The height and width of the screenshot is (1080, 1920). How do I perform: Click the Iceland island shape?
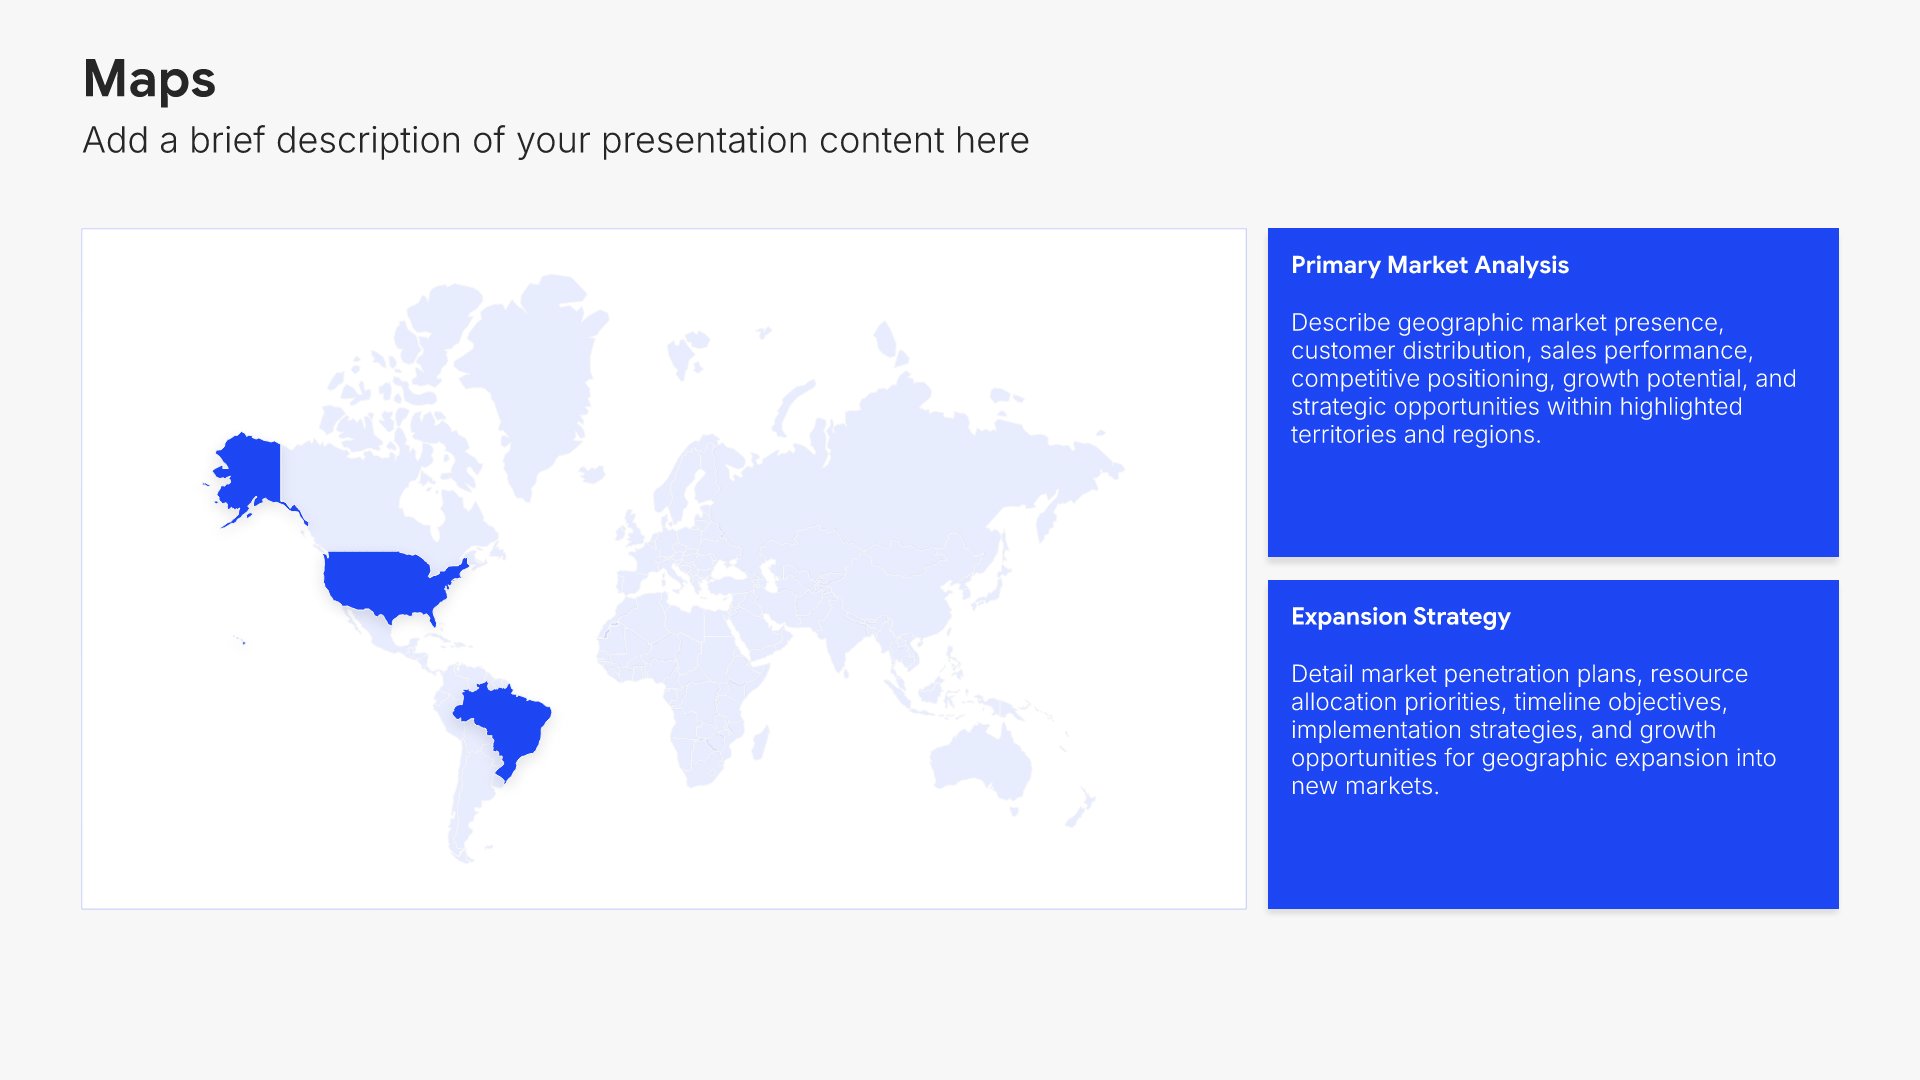click(592, 473)
